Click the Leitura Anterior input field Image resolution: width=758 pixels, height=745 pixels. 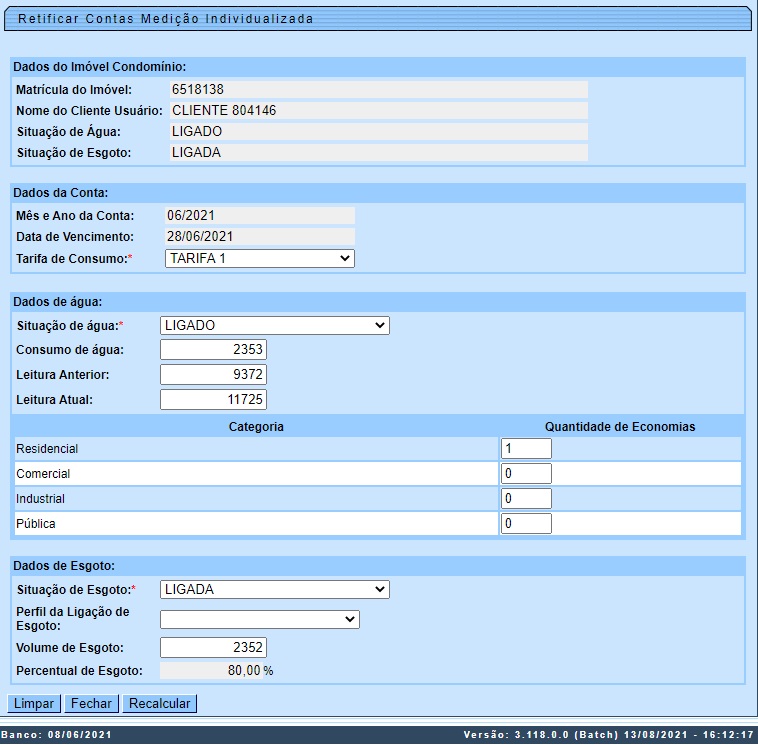click(213, 374)
